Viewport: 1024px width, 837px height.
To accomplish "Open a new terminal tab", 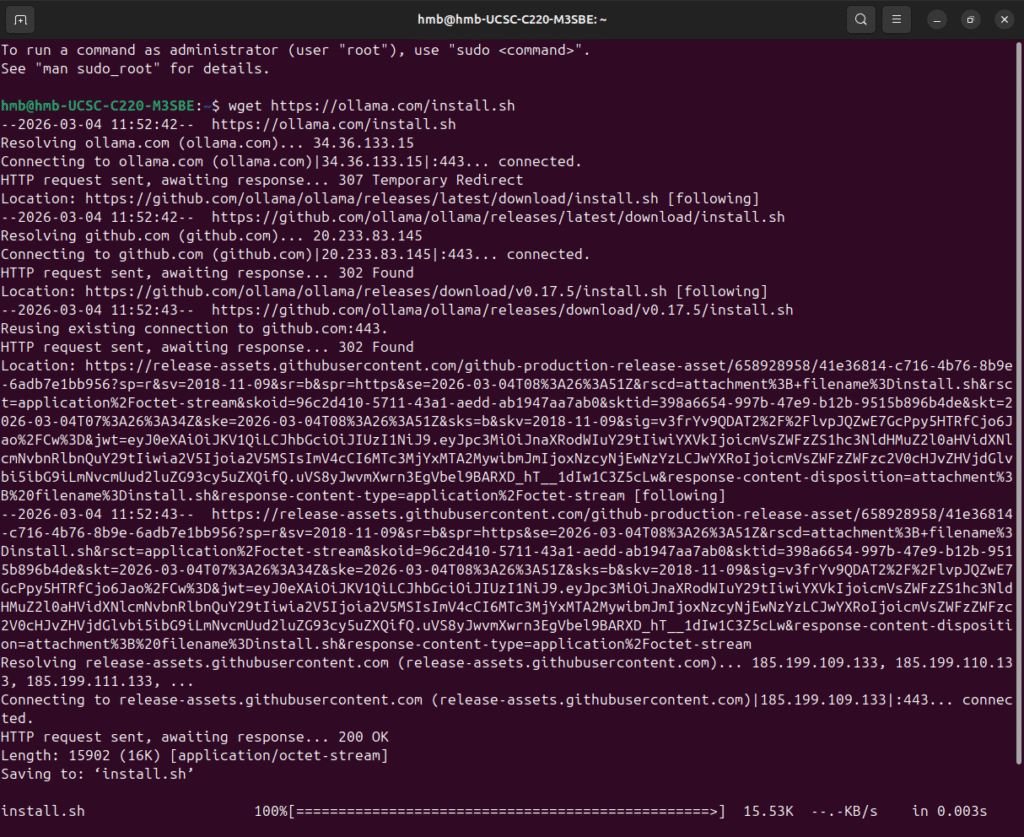I will pyautogui.click(x=21, y=19).
